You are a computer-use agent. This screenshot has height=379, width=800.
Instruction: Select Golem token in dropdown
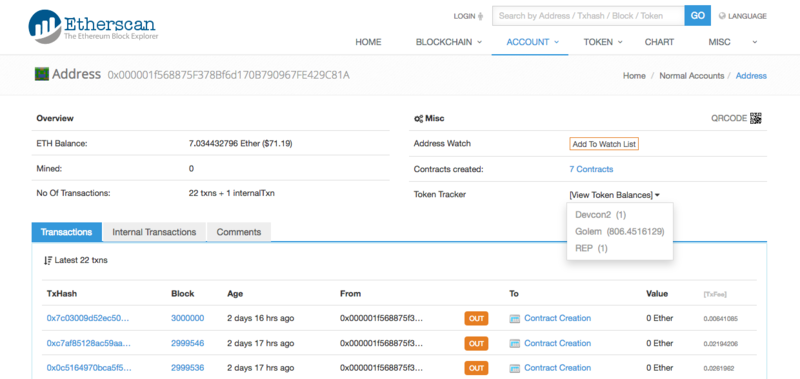coord(619,232)
